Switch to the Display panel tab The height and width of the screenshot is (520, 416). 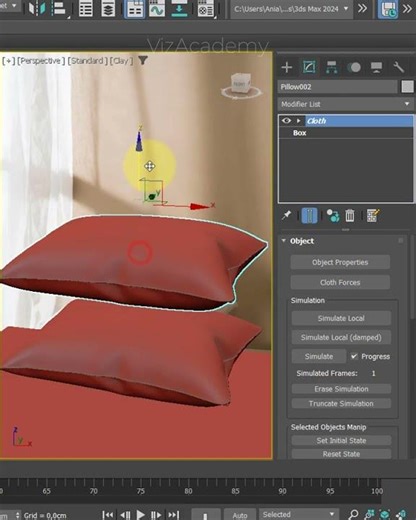[376, 67]
